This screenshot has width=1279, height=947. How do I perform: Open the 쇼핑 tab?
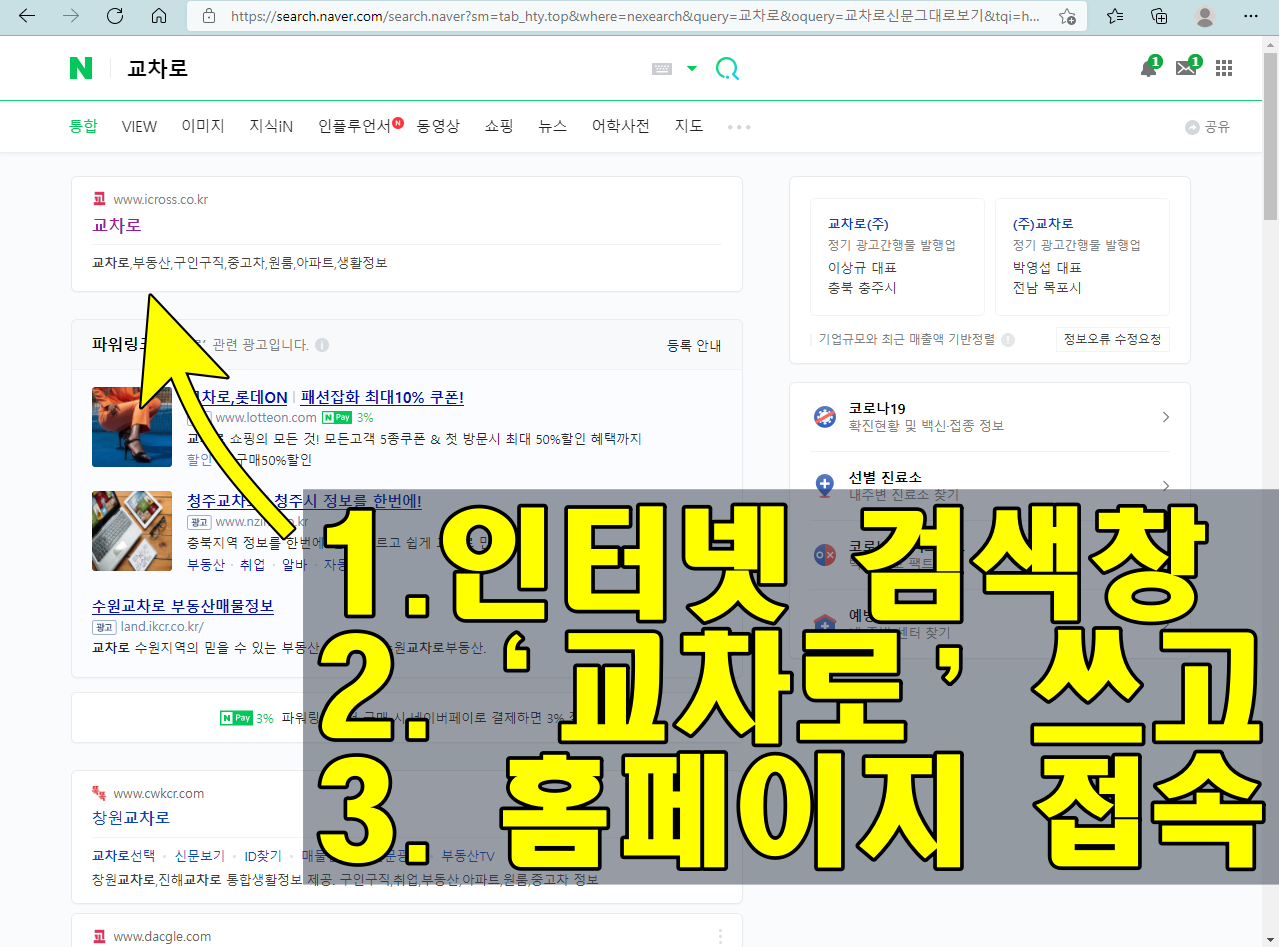click(499, 126)
